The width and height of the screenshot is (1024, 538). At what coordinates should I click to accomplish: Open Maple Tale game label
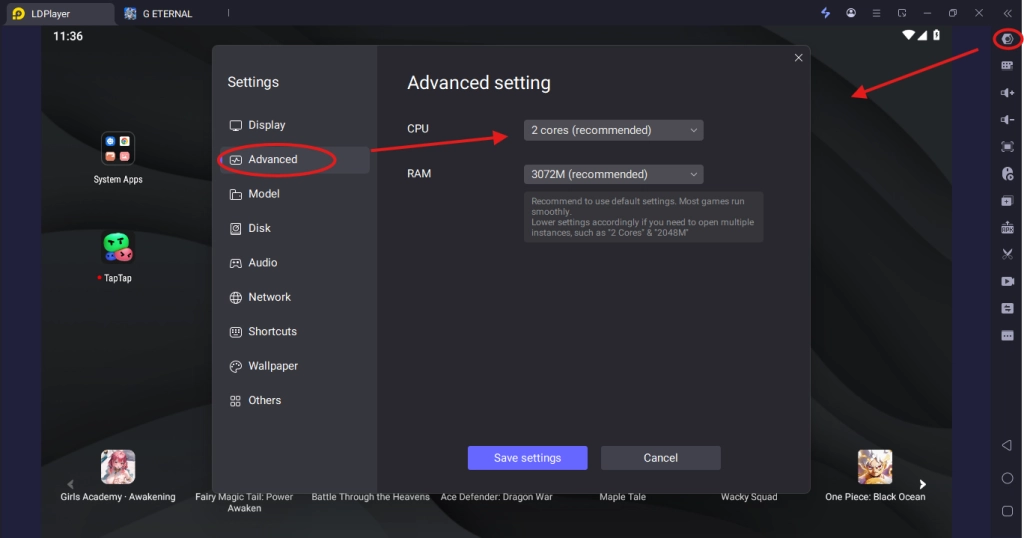(622, 497)
